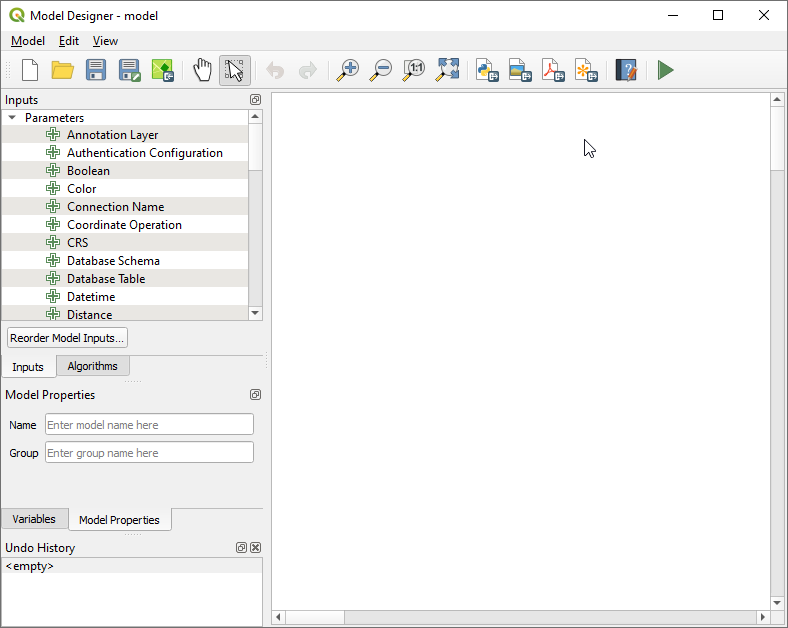Export the model as a Python script
The height and width of the screenshot is (628, 788).
click(487, 70)
